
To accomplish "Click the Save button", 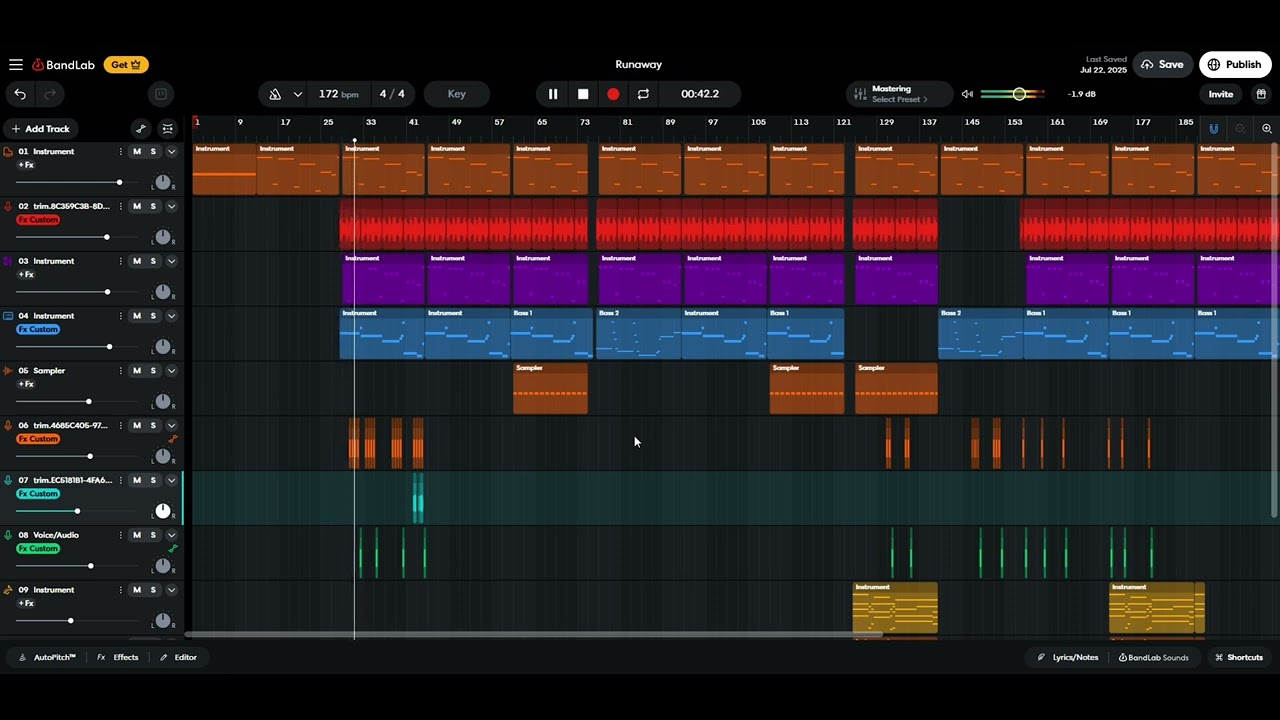I will click(1163, 65).
